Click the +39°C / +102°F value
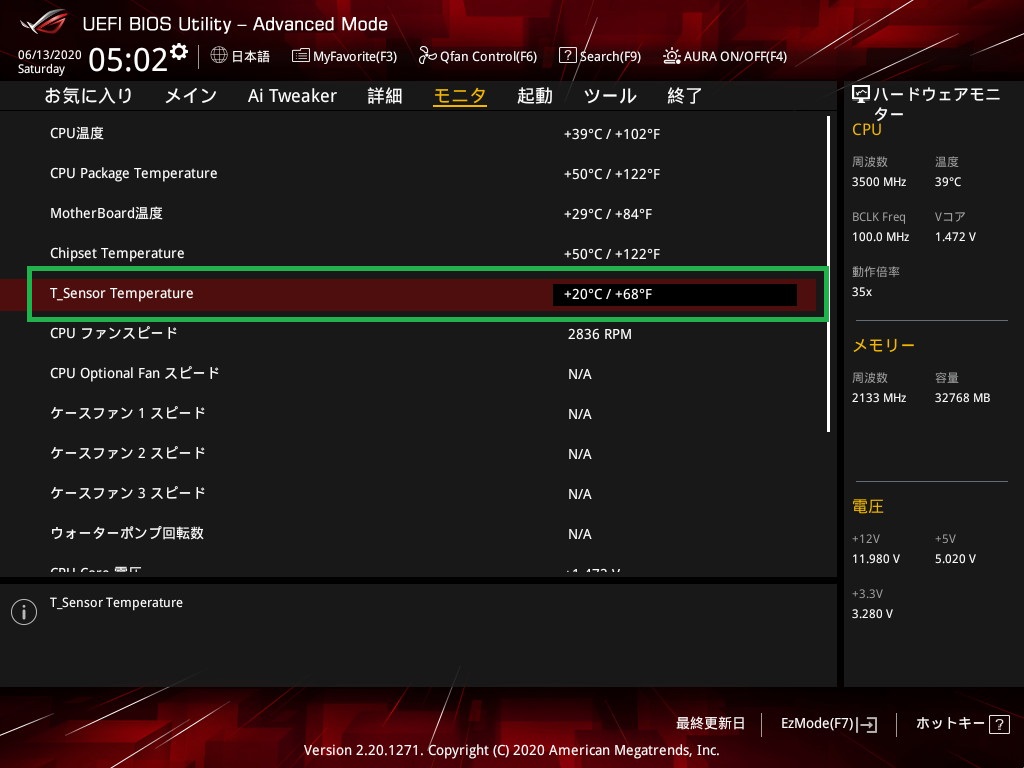Screen dimensions: 1024x768 click(x=612, y=134)
